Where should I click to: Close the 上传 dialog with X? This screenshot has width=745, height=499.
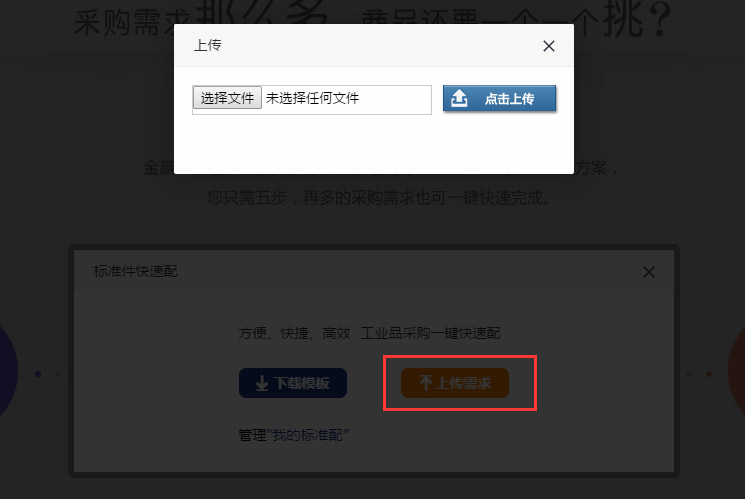click(549, 46)
